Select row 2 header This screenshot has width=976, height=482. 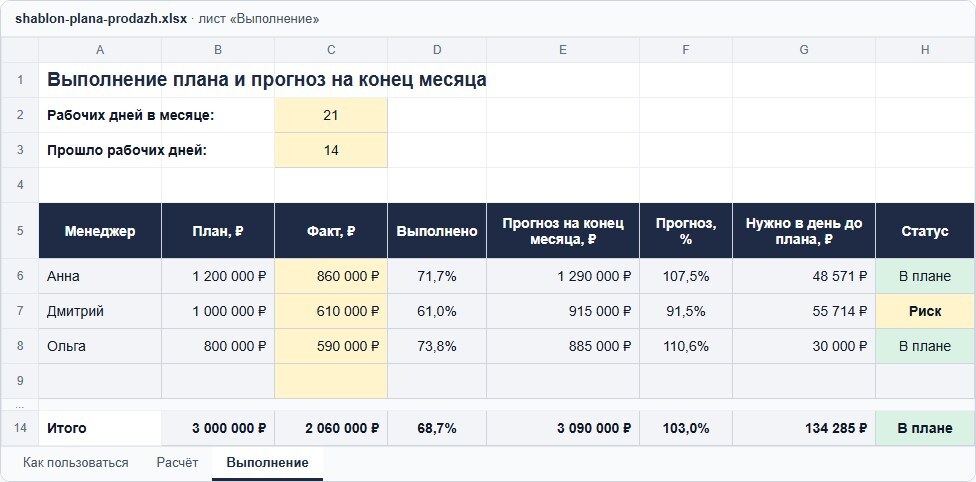20,115
